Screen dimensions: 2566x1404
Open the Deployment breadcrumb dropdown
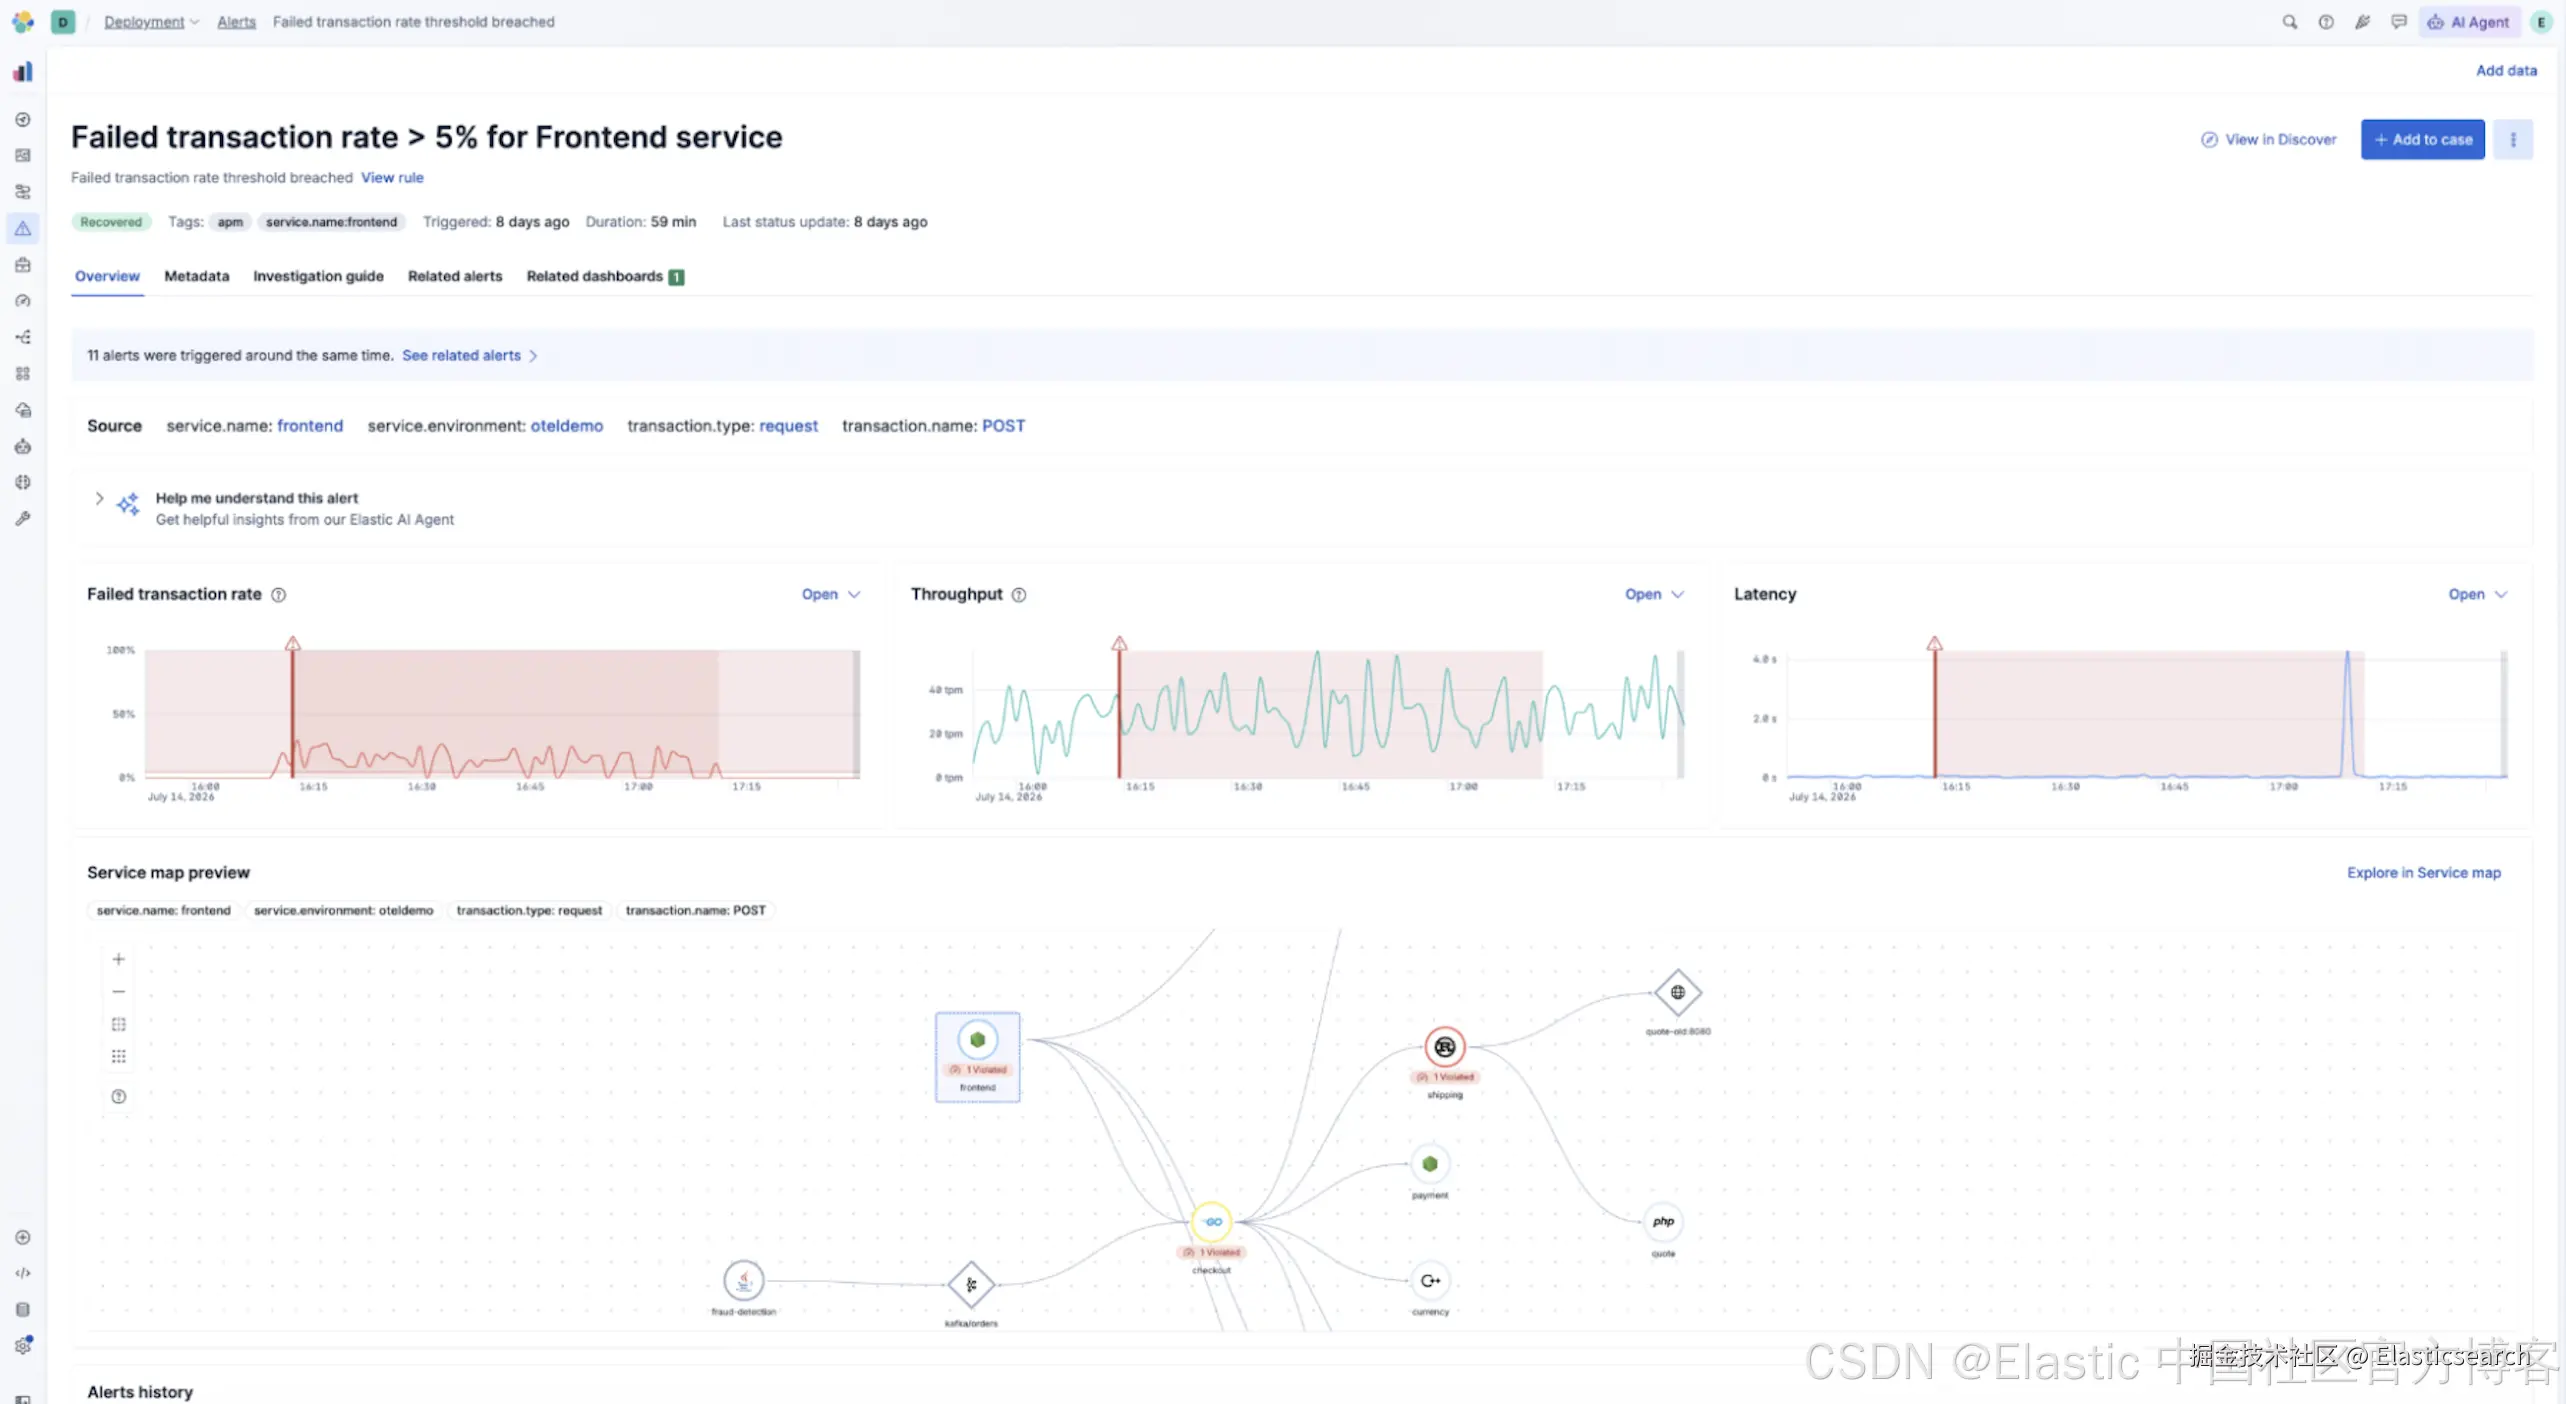coord(151,21)
